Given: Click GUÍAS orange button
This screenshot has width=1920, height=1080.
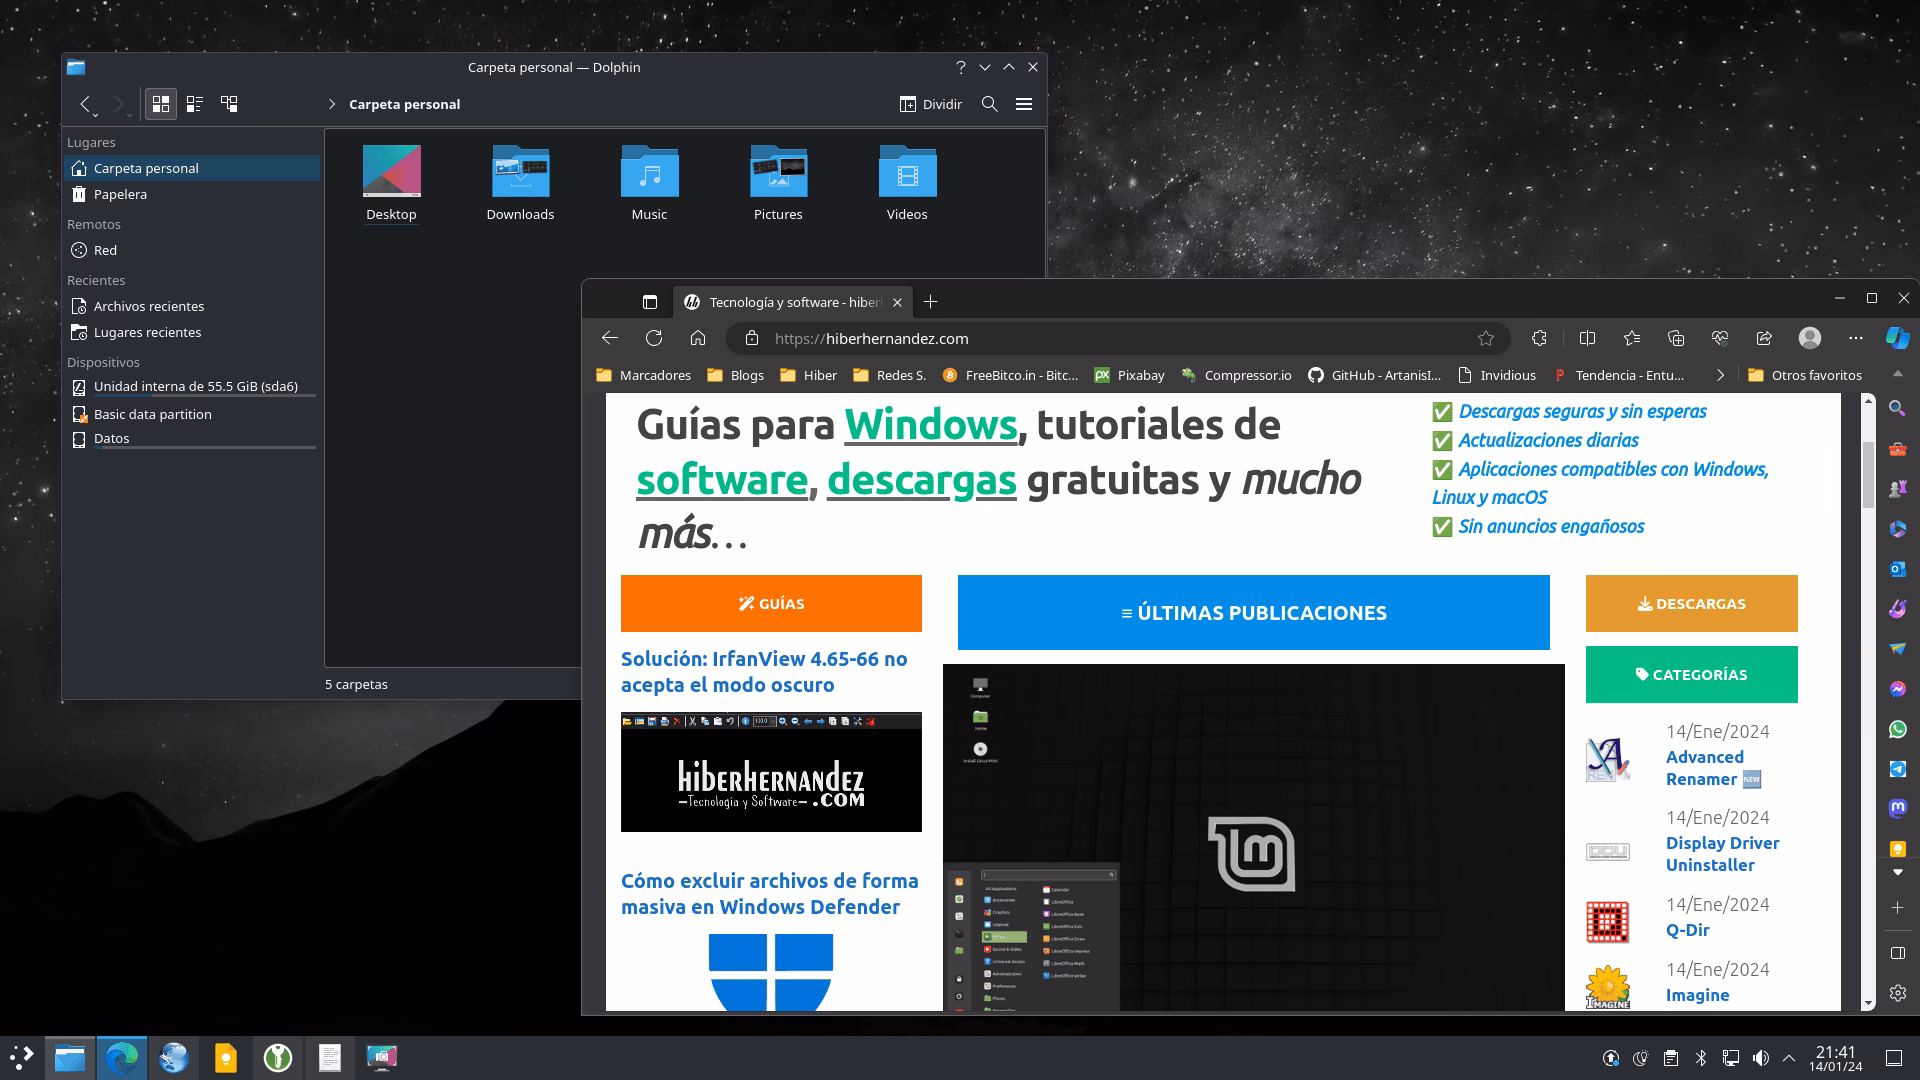Looking at the screenshot, I should tap(771, 603).
